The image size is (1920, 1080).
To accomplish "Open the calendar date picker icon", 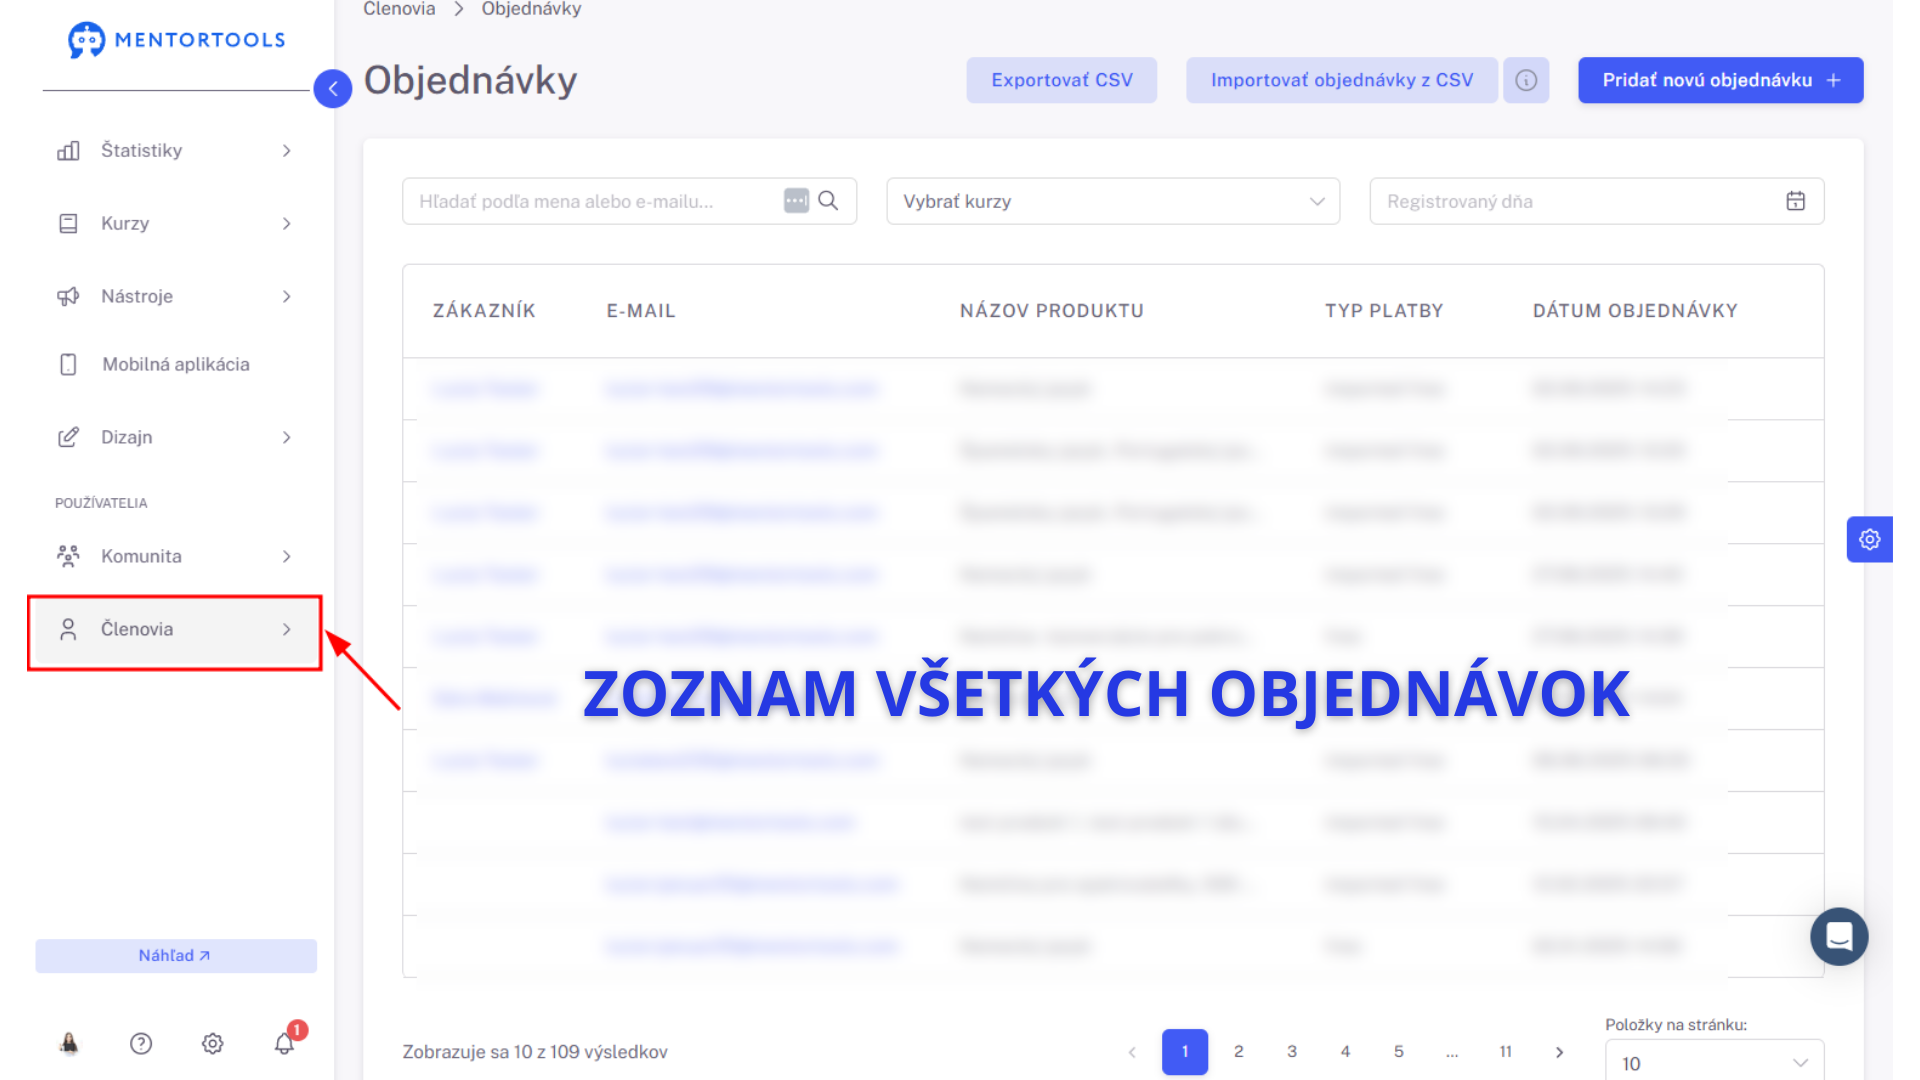I will click(x=1795, y=201).
